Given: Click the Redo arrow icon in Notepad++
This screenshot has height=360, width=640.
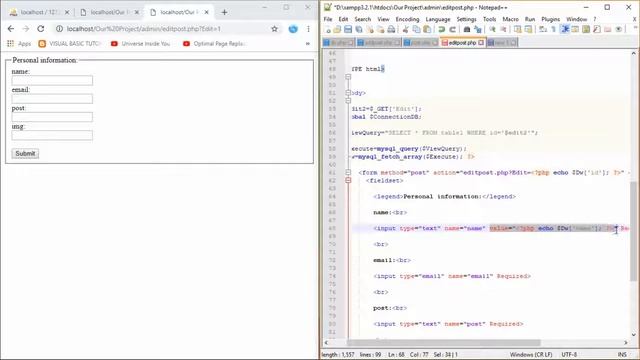Looking at the screenshot, I should tap(452, 29).
